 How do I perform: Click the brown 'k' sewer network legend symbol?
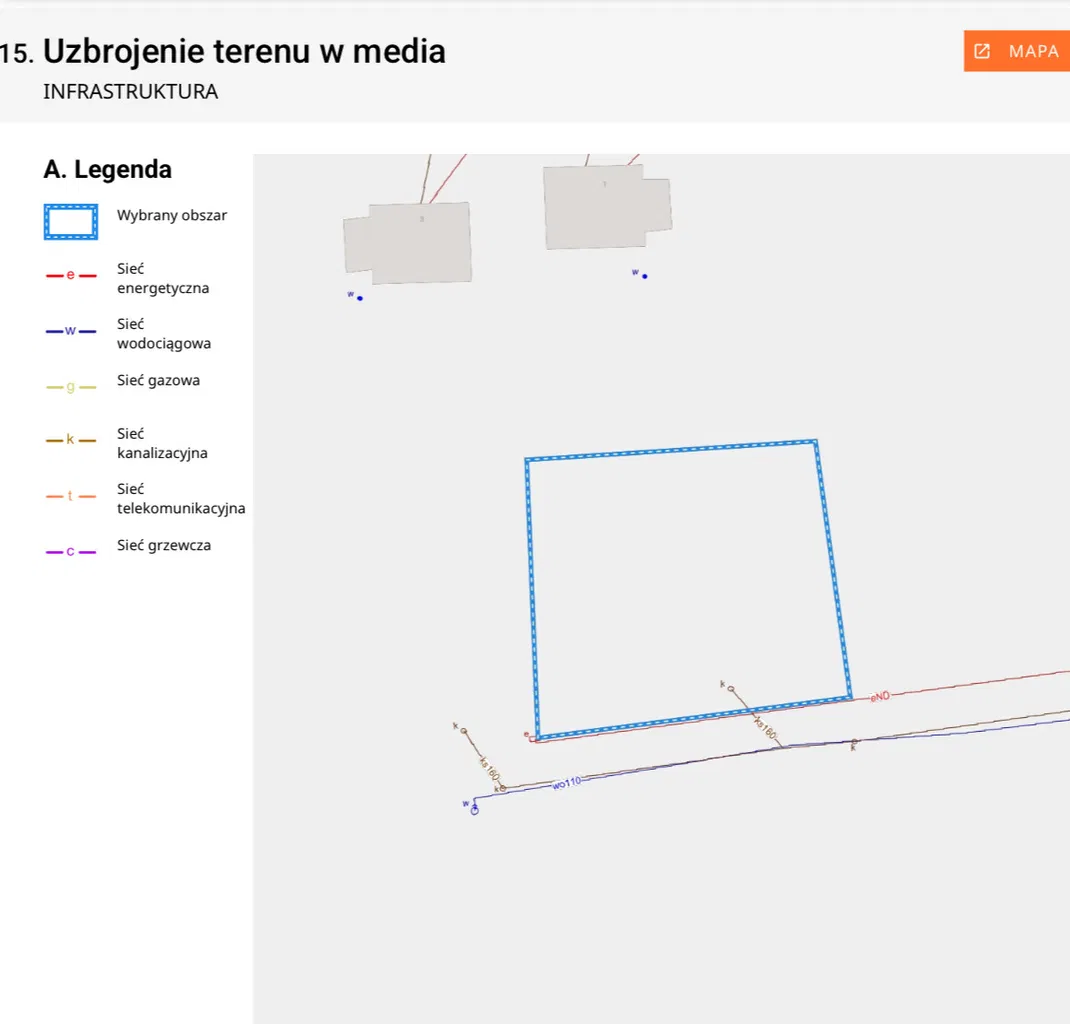point(71,440)
